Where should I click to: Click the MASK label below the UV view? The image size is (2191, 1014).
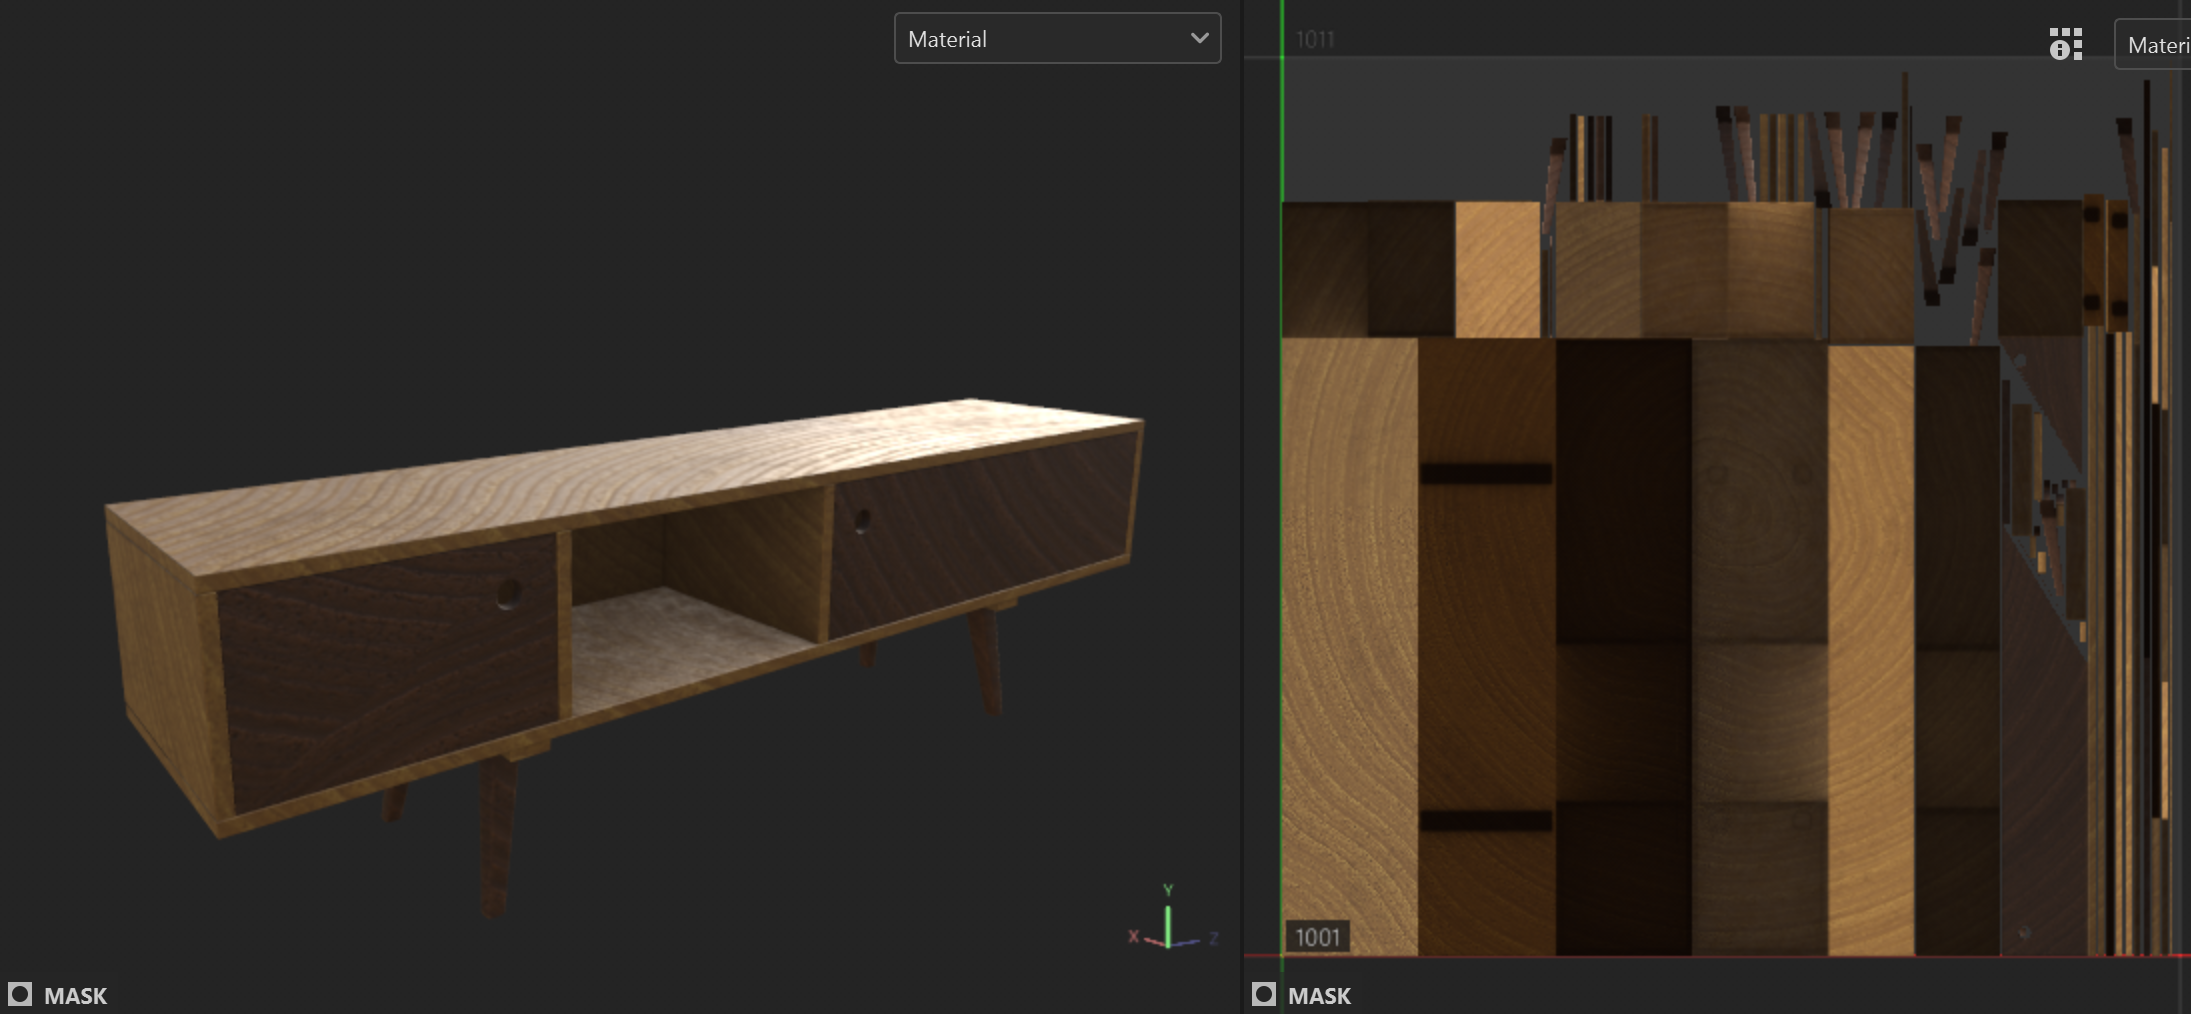(1319, 996)
